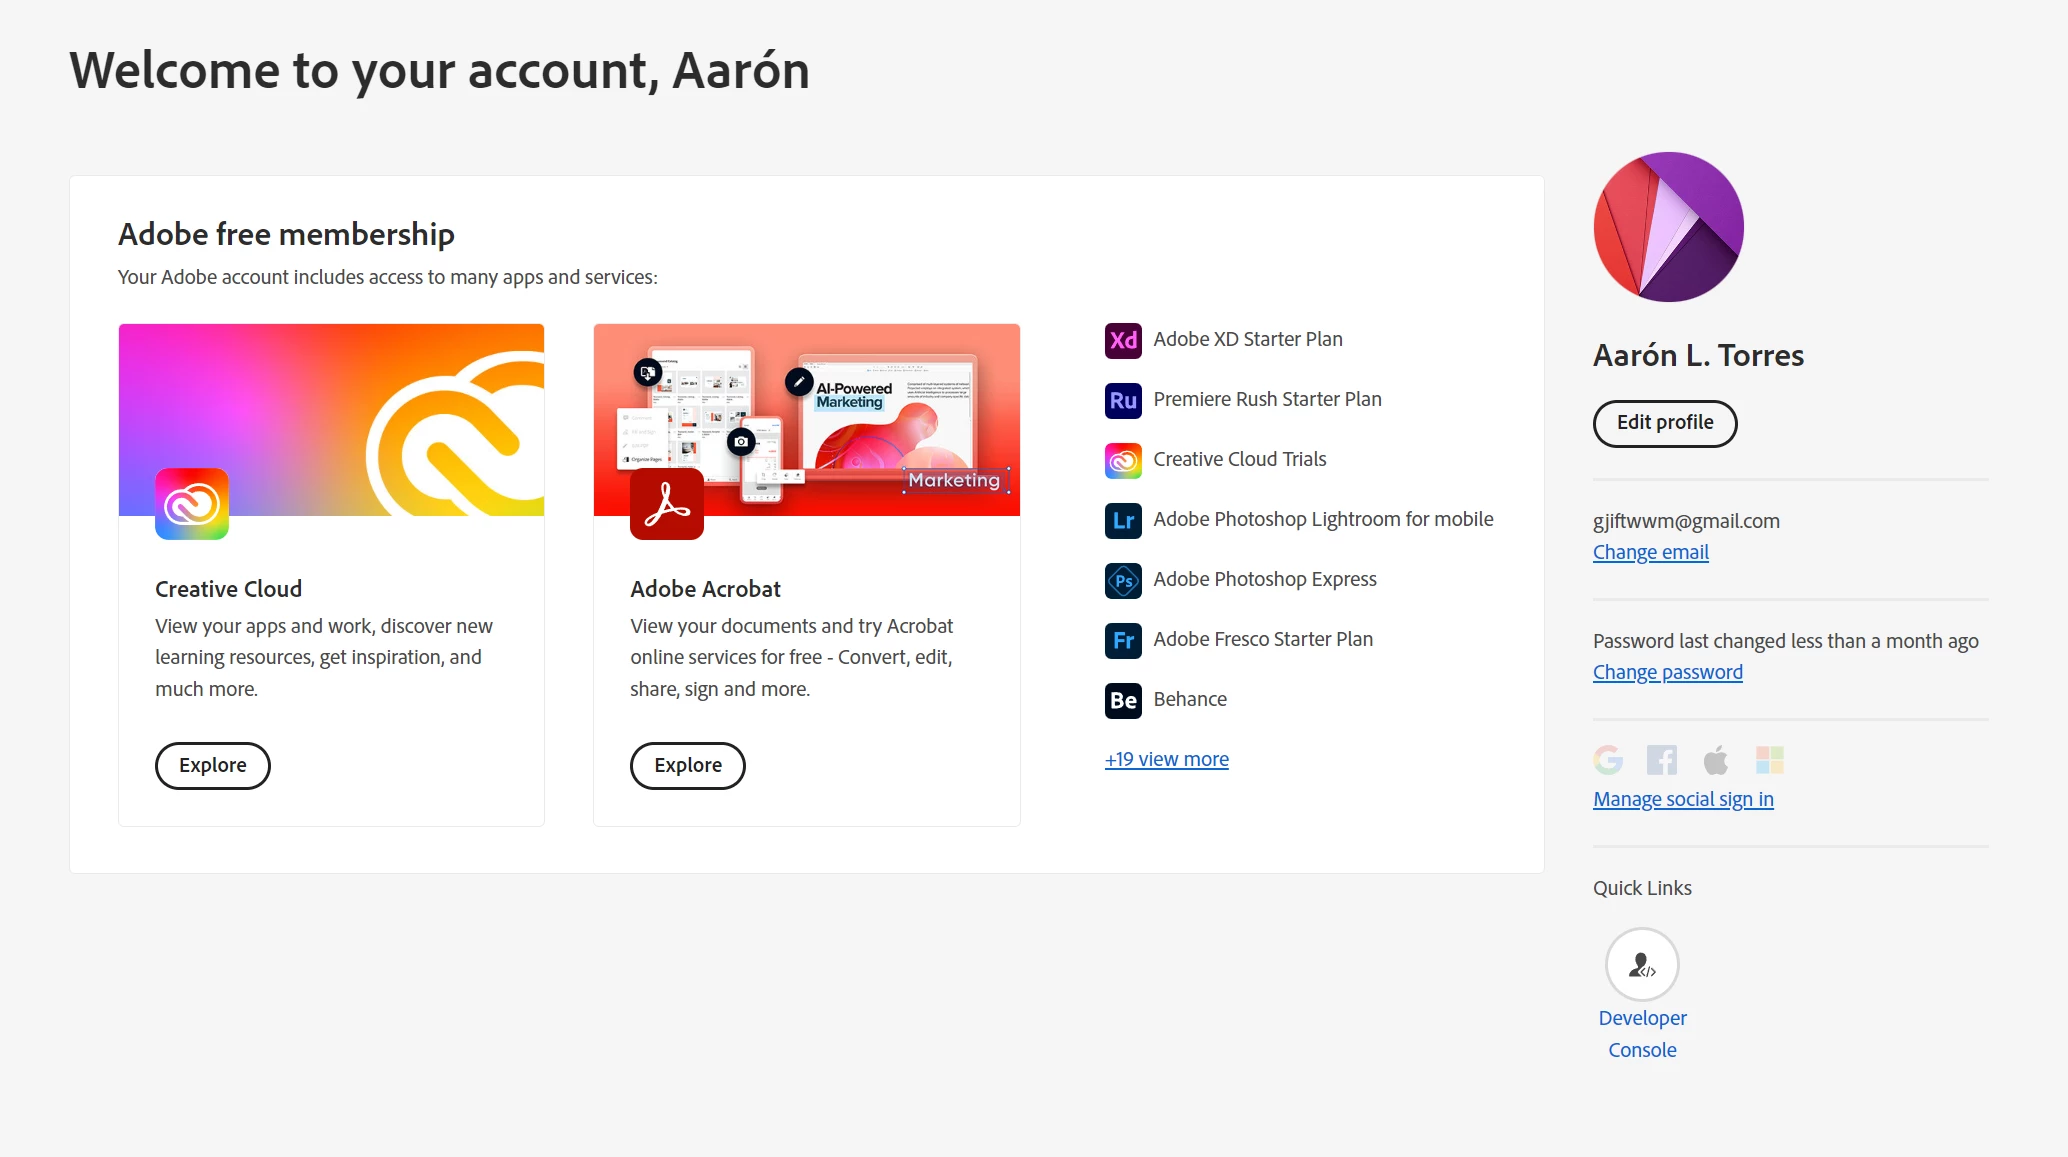Click the Adobe Fresco Fr icon
Screen dimensions: 2068x1157
(x=1123, y=640)
